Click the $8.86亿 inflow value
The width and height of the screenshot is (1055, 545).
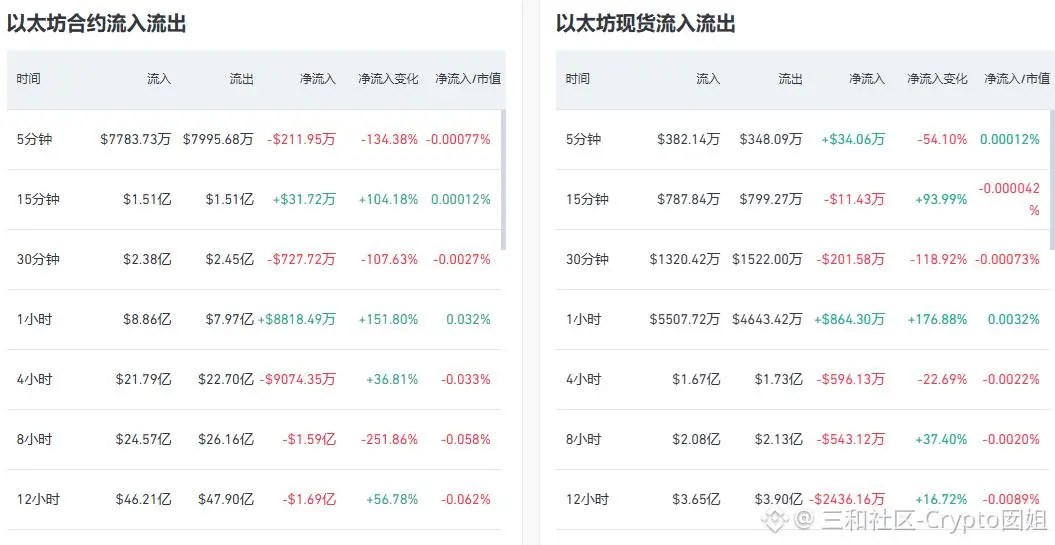pos(147,319)
